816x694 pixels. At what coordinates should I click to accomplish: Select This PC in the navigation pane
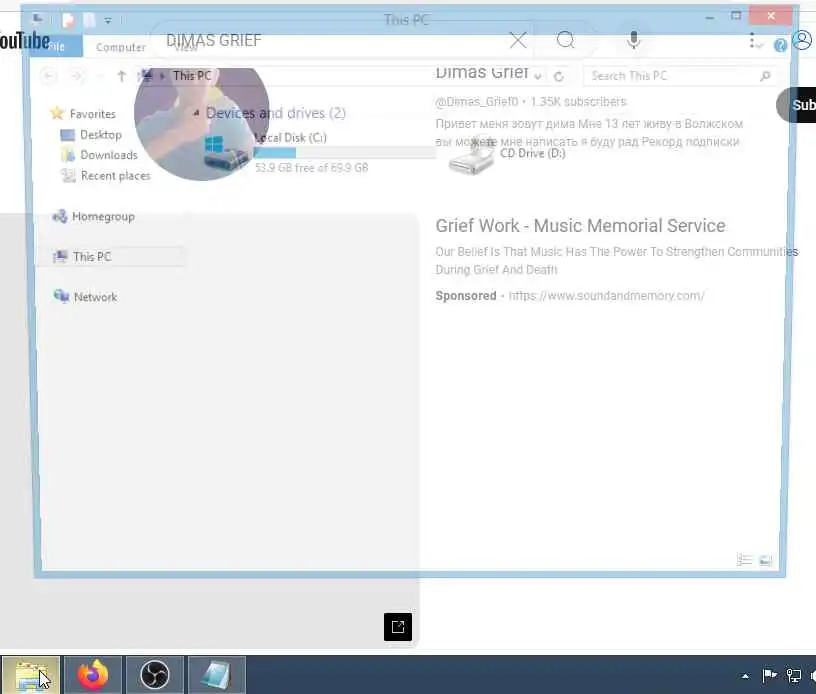click(x=110, y=256)
